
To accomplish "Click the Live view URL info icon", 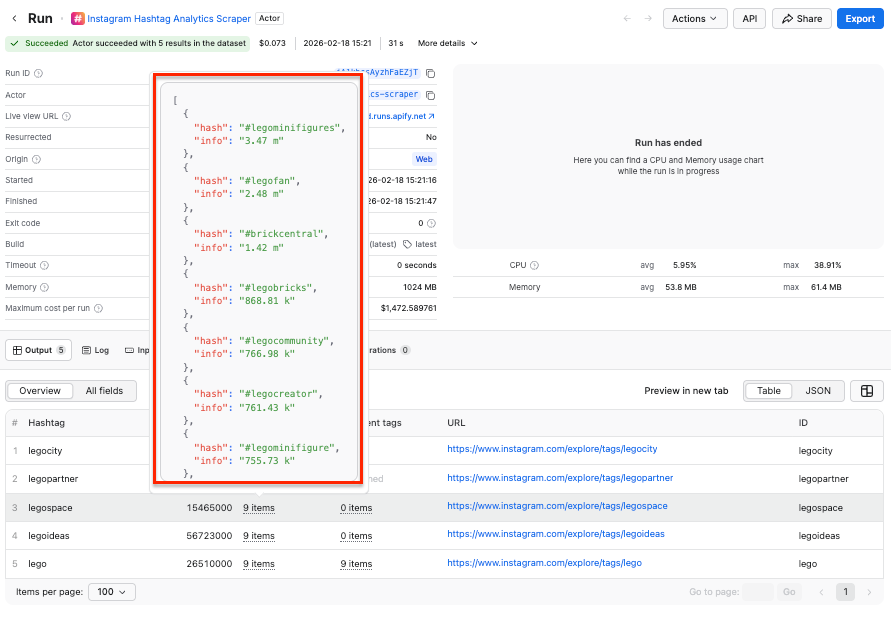I will click(x=67, y=116).
